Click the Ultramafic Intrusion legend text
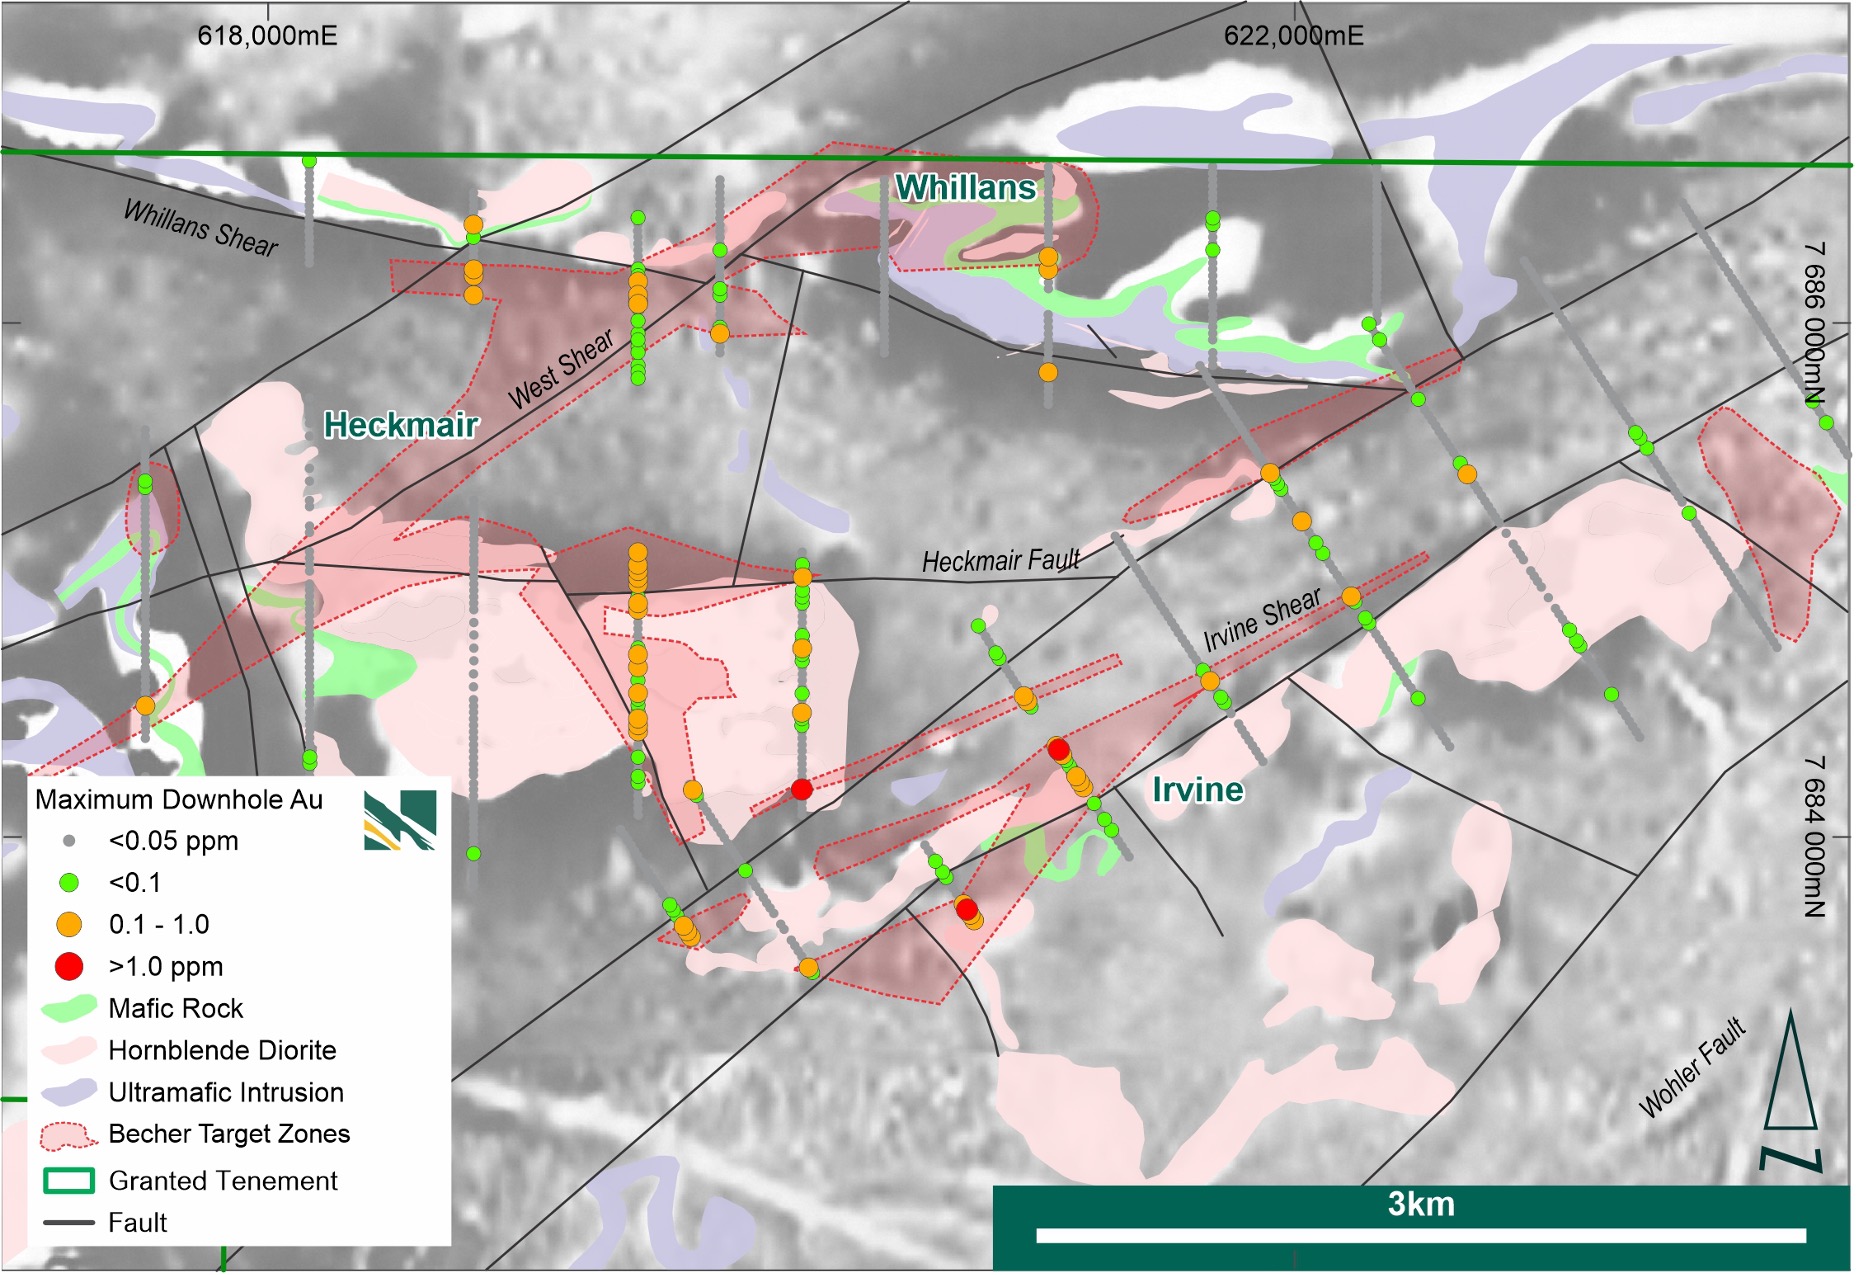 226,1092
